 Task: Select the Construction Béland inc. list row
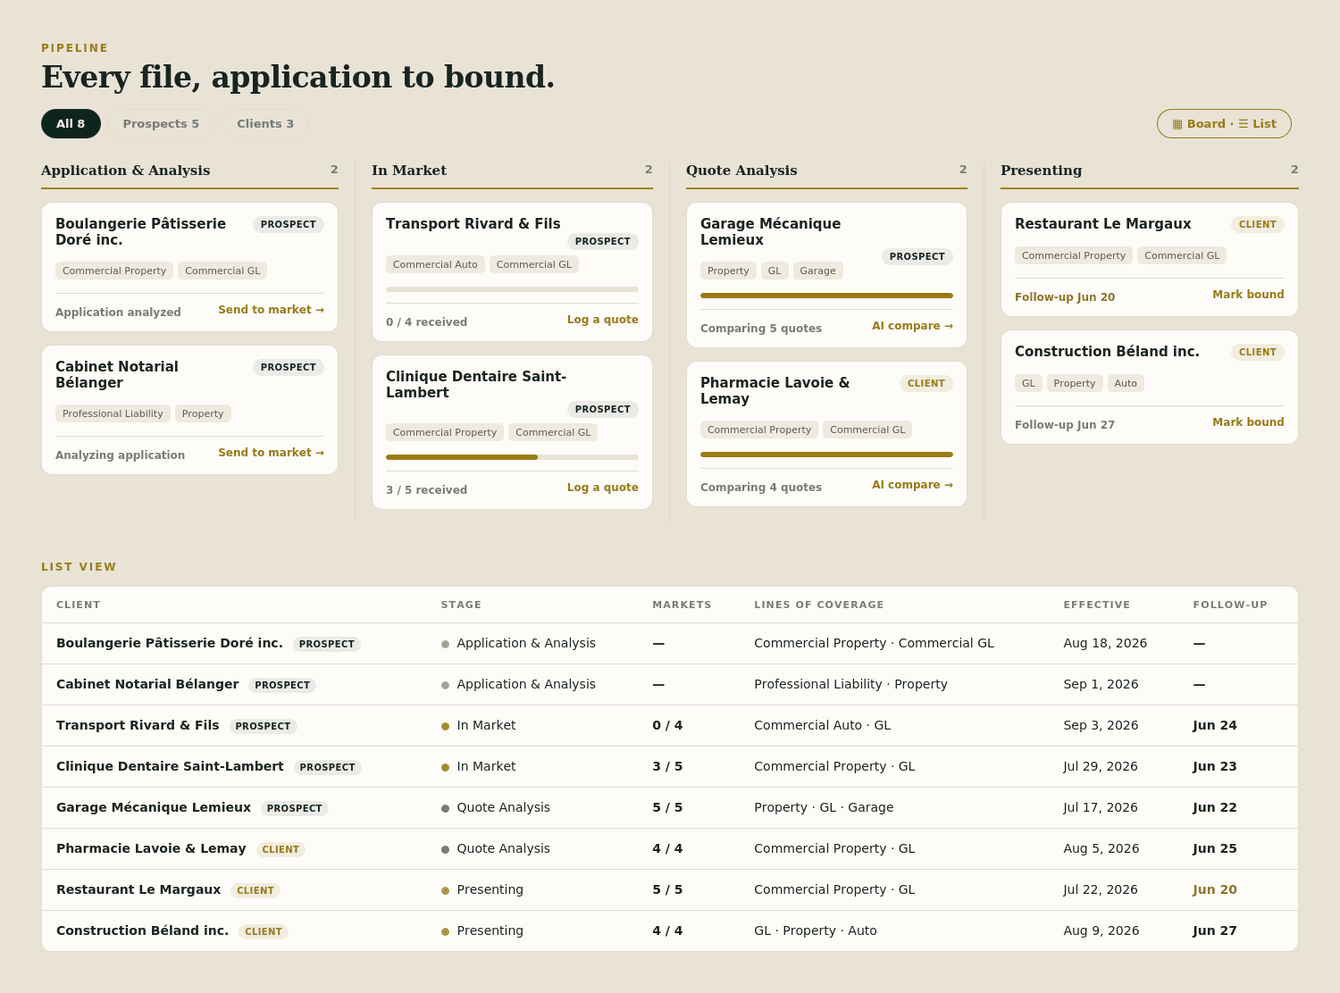(670, 931)
